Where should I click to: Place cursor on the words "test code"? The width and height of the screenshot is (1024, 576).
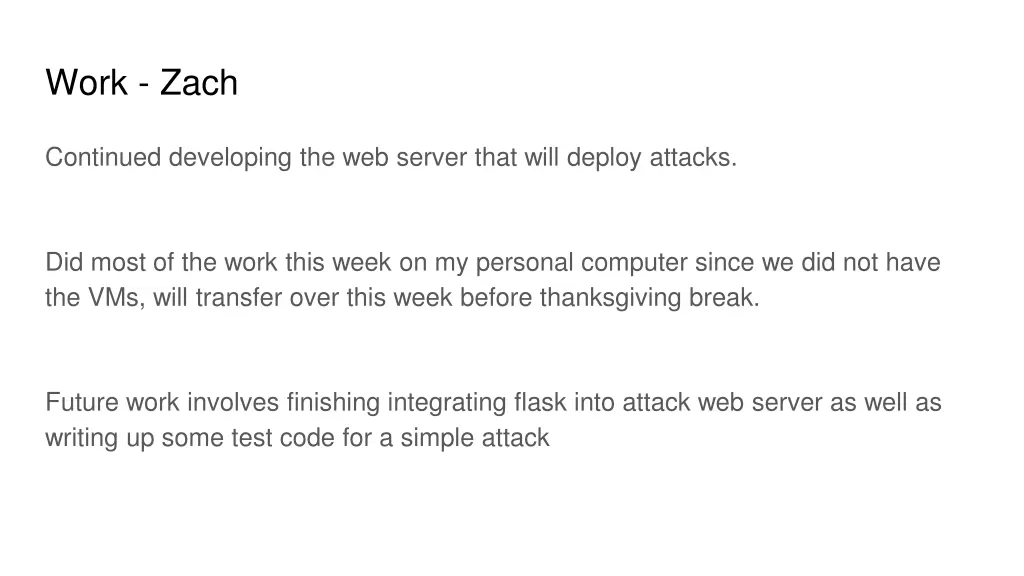point(283,438)
